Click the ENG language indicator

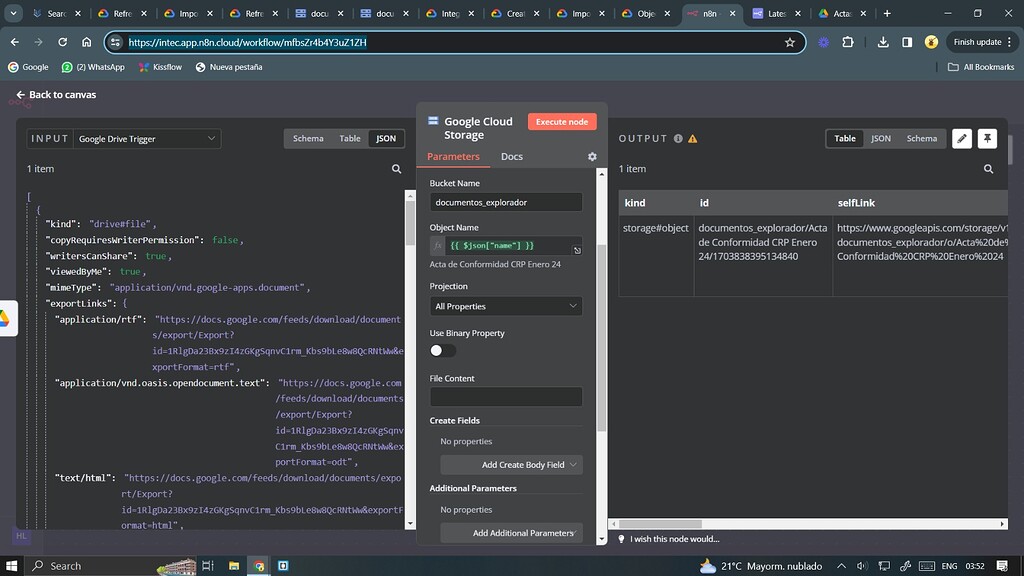(x=949, y=566)
